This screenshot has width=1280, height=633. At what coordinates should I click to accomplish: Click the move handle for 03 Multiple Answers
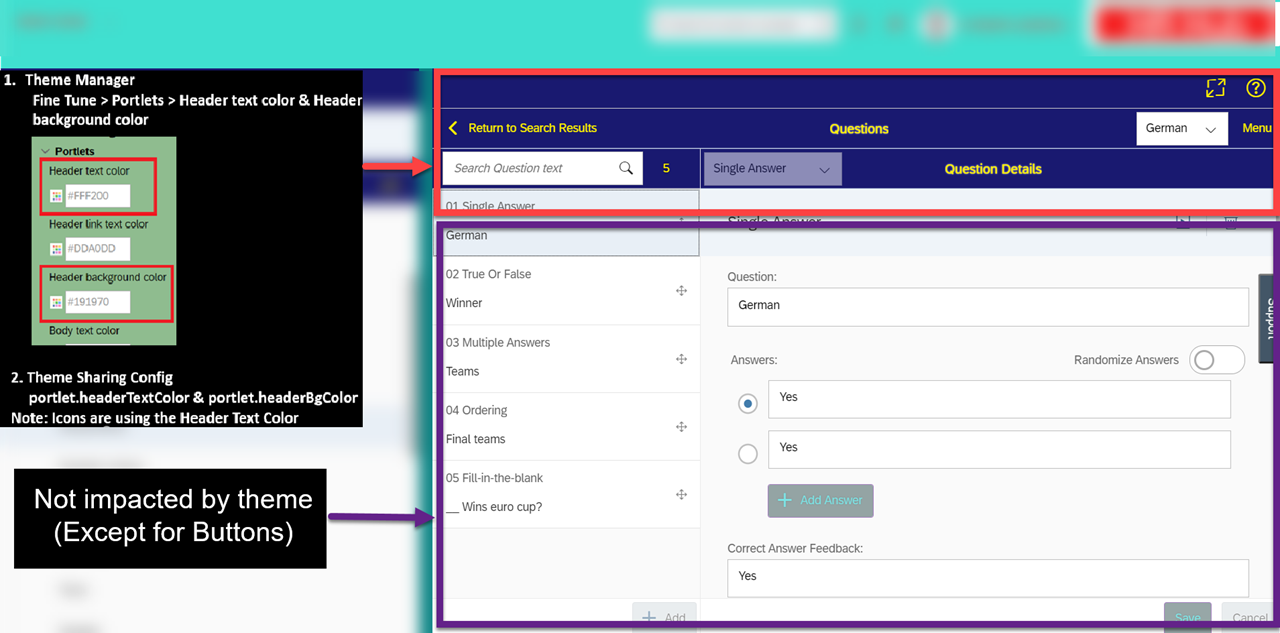click(x=681, y=359)
